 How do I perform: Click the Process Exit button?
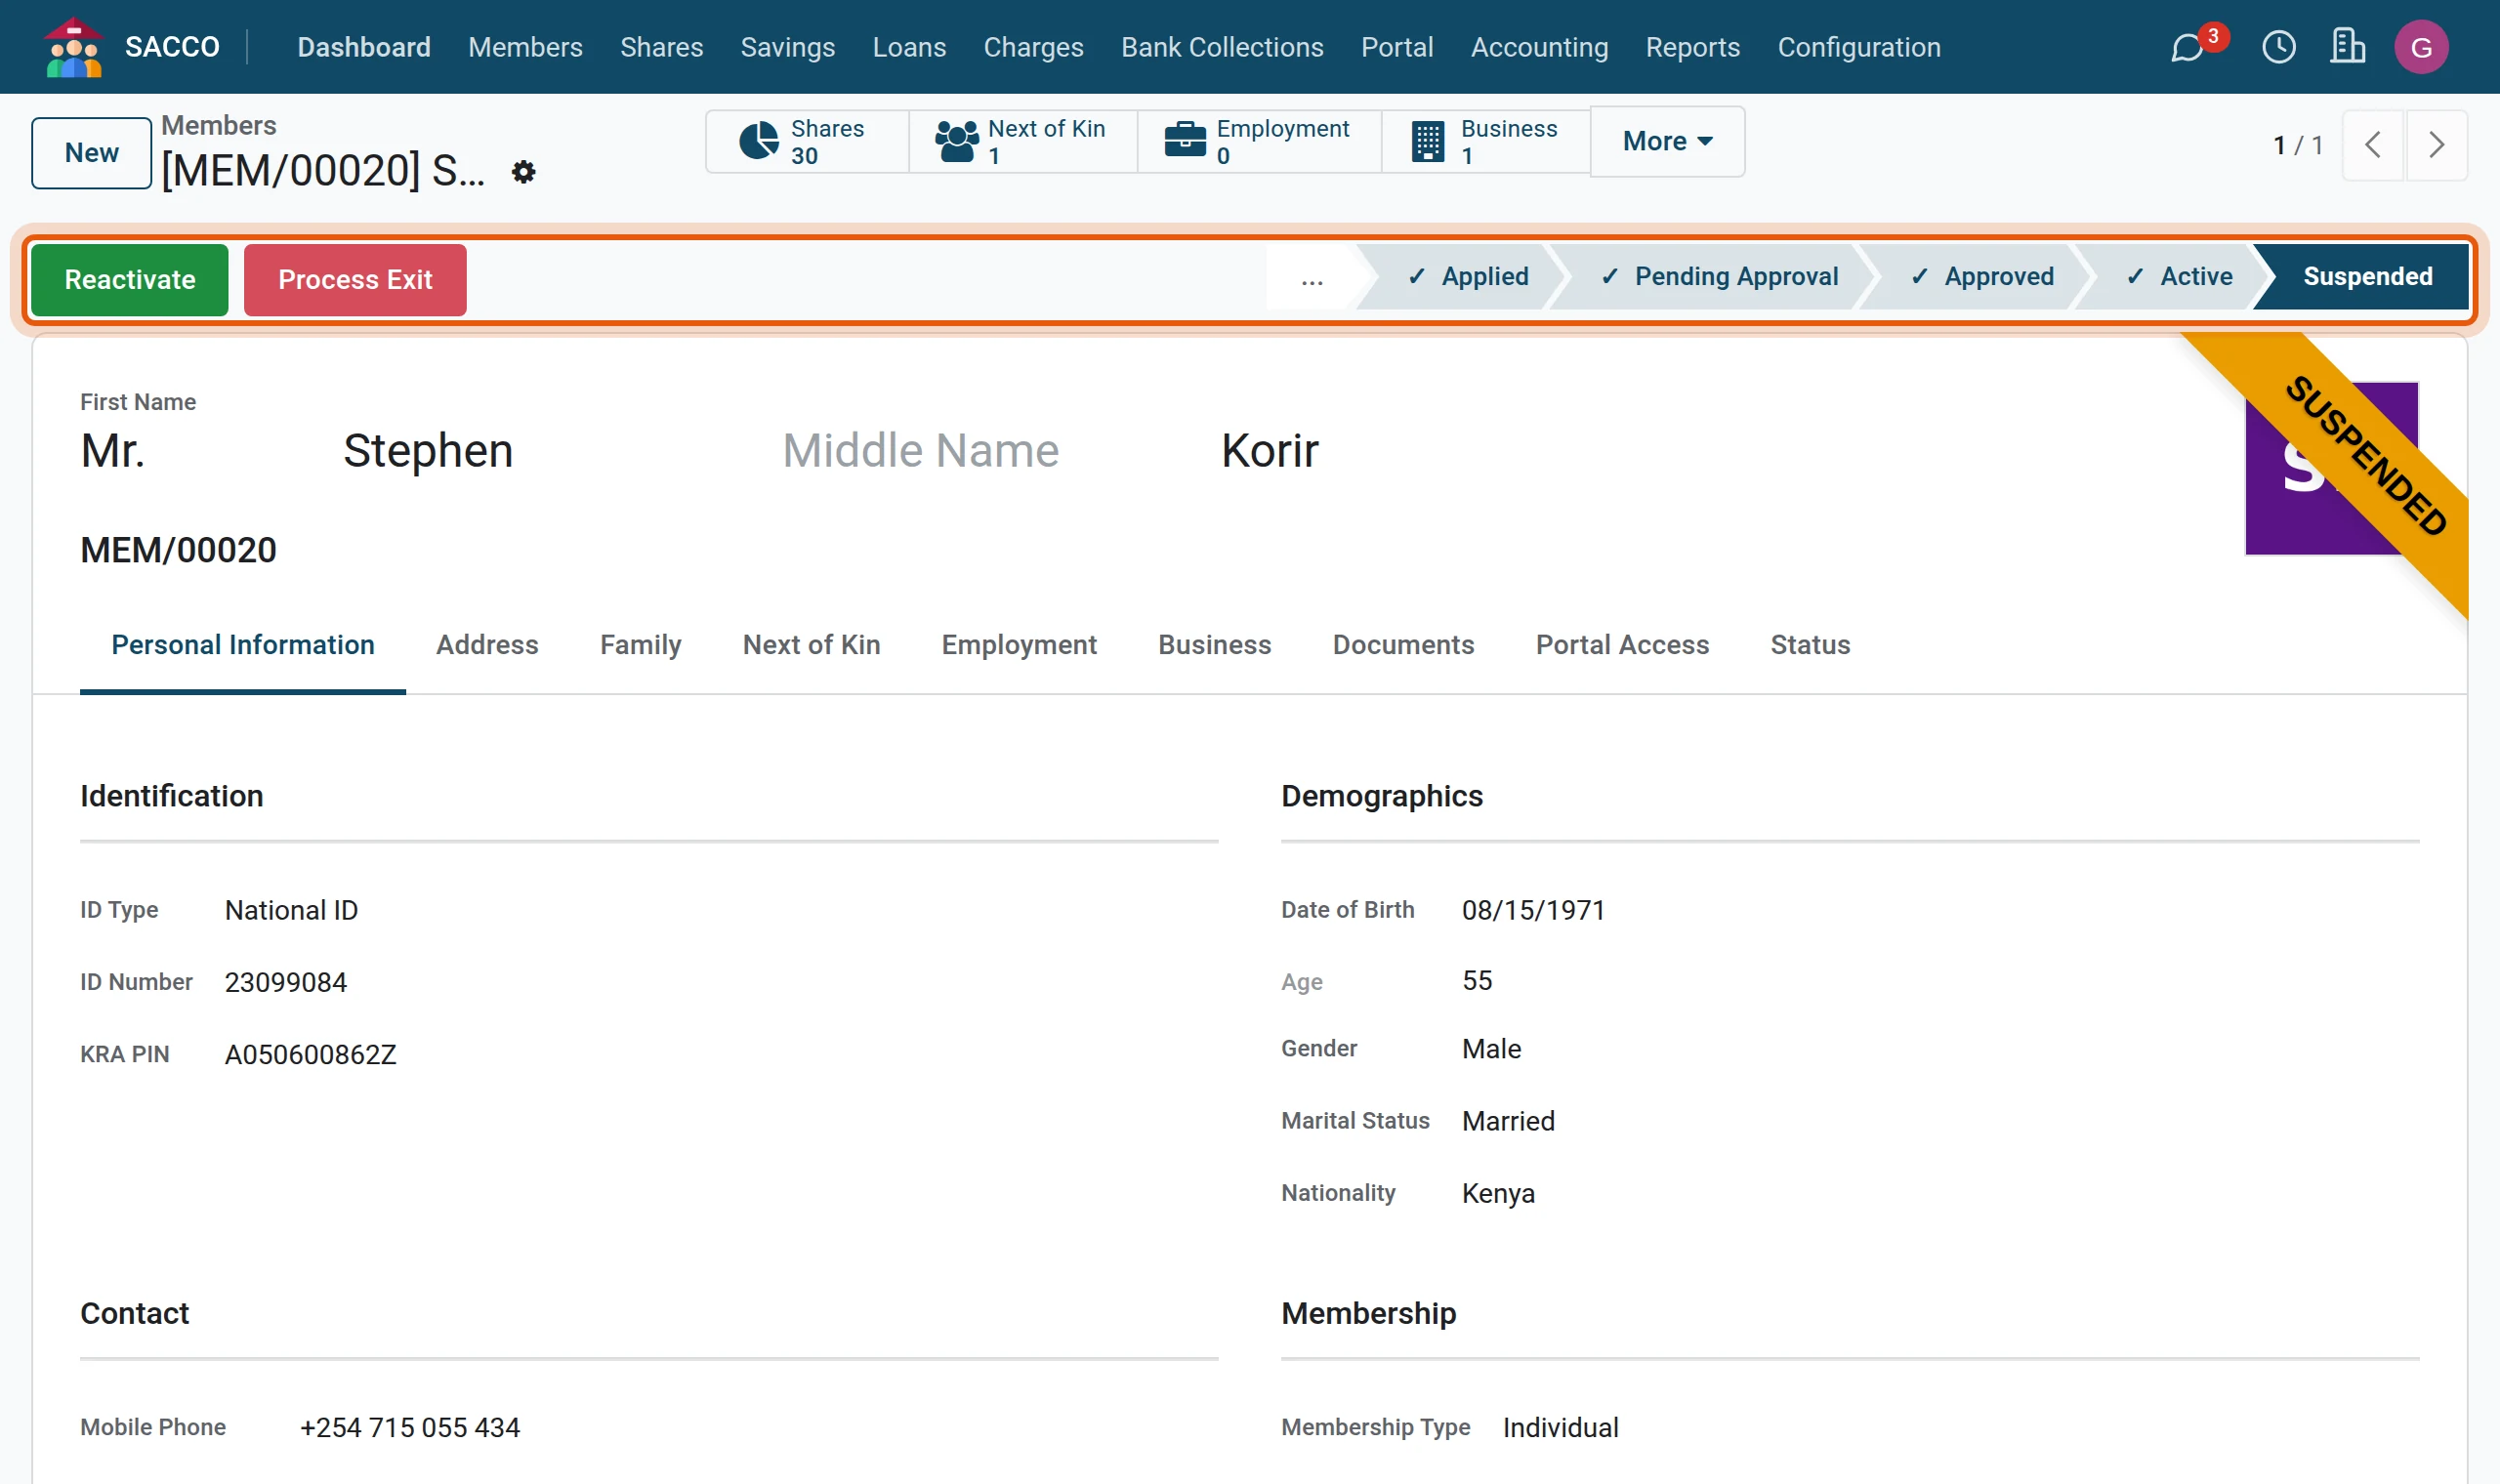coord(355,279)
